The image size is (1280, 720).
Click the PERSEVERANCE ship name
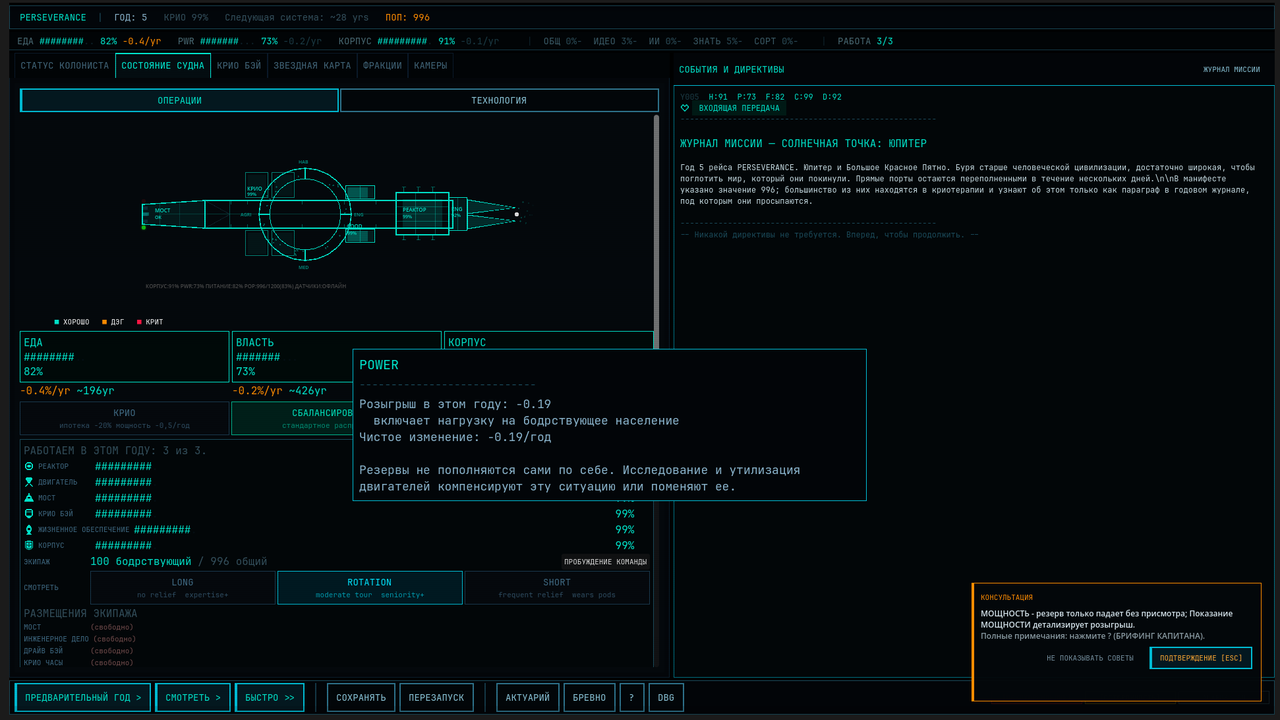(52, 17)
